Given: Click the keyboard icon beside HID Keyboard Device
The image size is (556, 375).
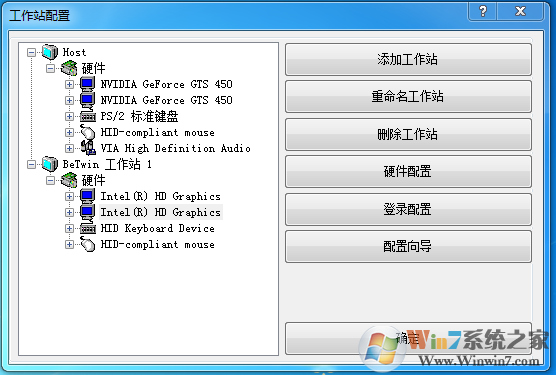Looking at the screenshot, I should point(88,229).
